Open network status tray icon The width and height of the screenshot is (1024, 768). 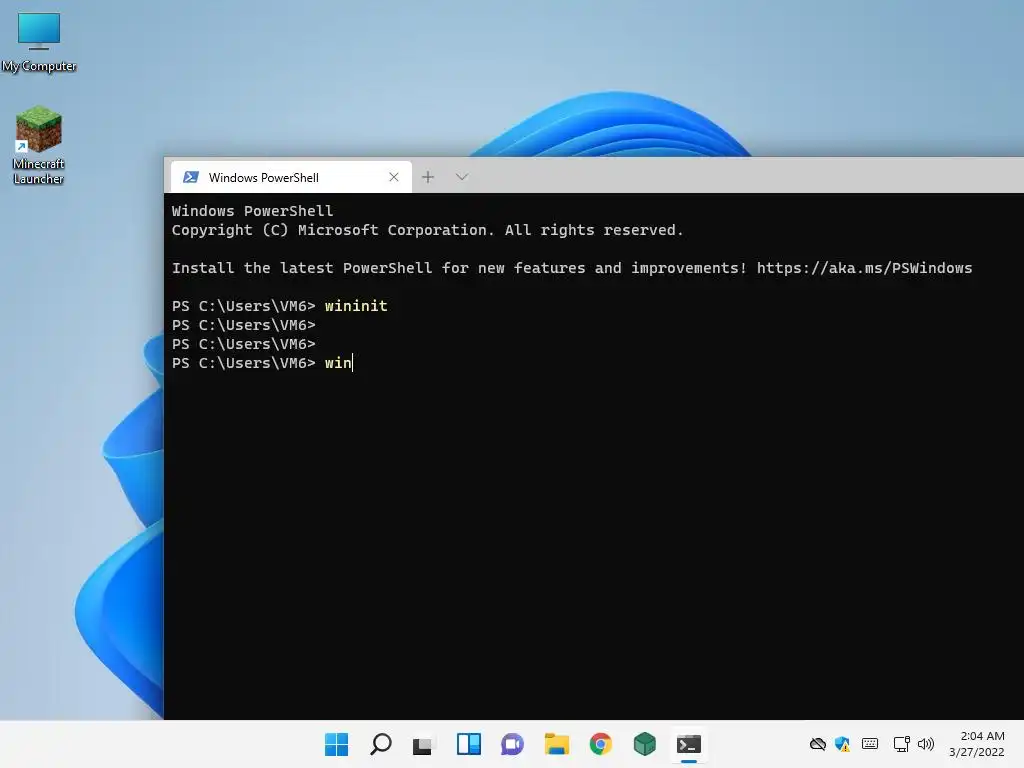901,744
